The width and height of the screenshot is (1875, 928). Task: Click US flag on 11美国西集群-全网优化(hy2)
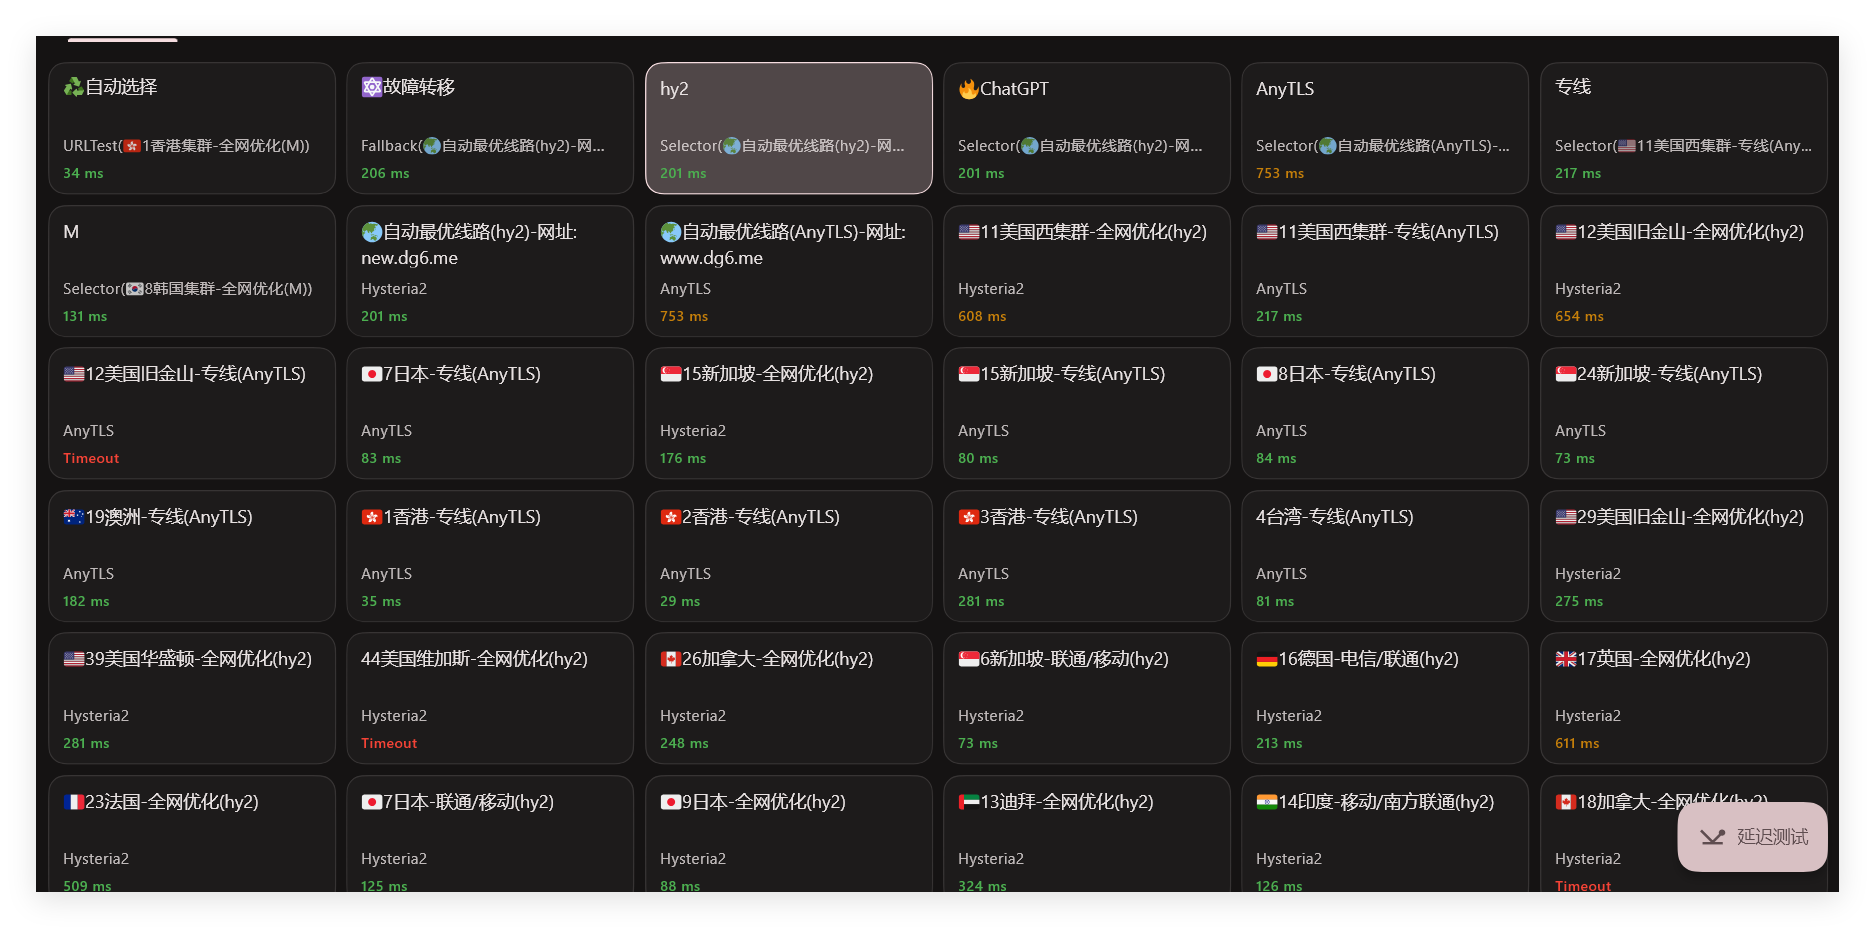pos(969,232)
